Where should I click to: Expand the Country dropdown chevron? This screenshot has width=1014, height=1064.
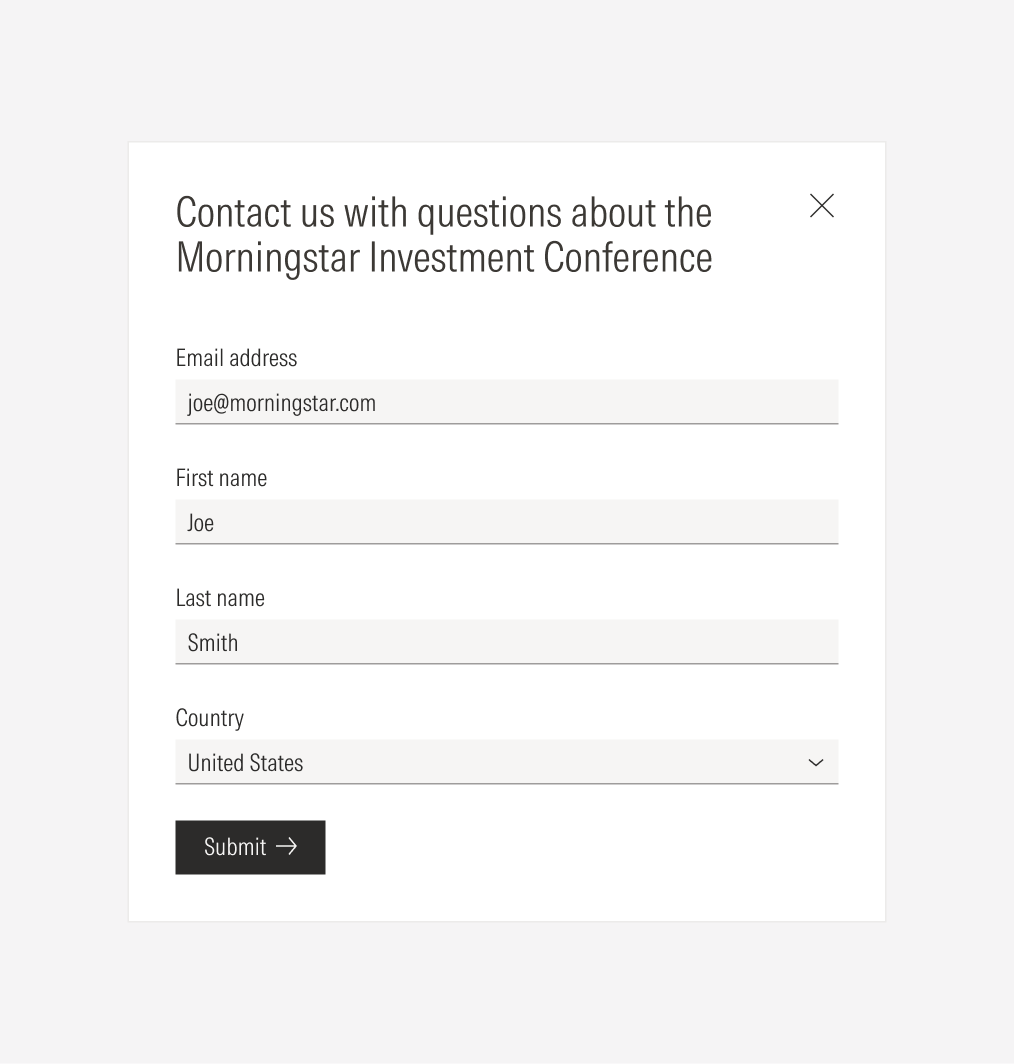coord(816,763)
